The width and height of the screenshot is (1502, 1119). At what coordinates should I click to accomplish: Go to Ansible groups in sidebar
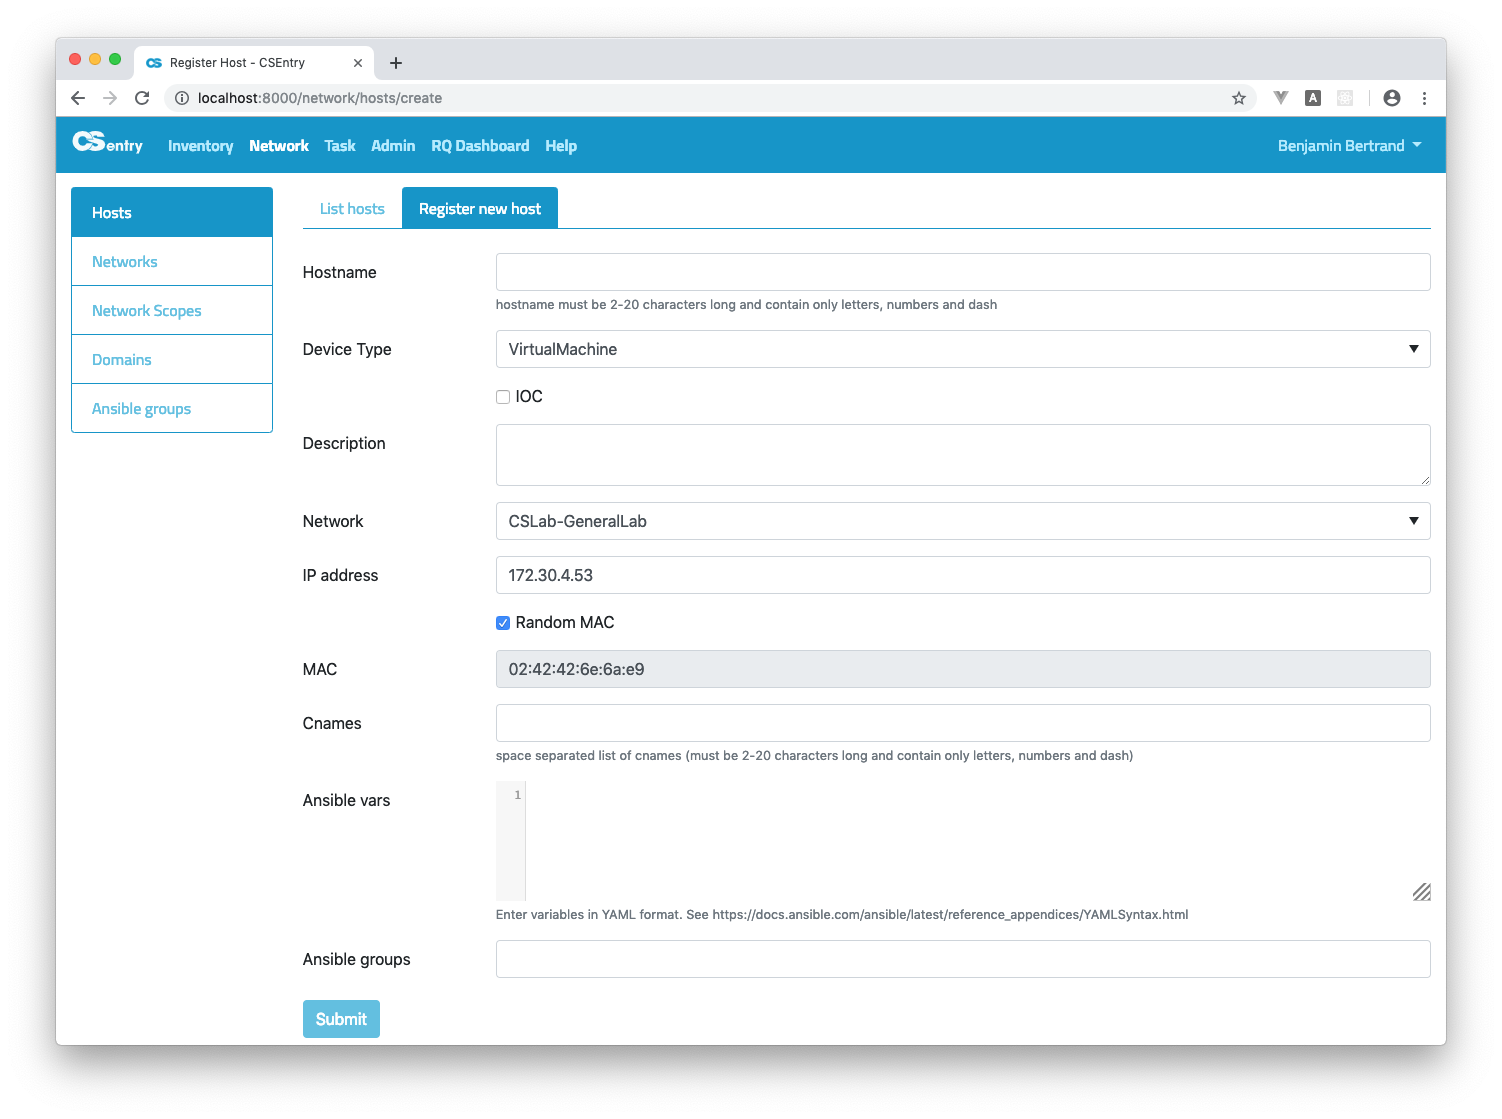[141, 409]
